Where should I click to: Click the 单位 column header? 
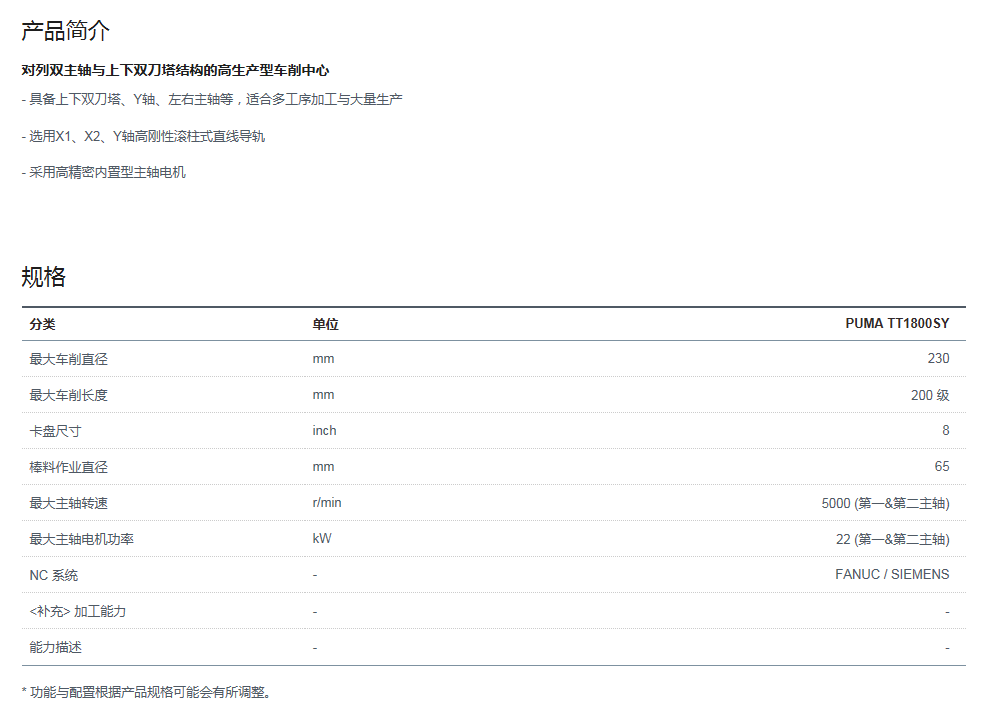(325, 324)
